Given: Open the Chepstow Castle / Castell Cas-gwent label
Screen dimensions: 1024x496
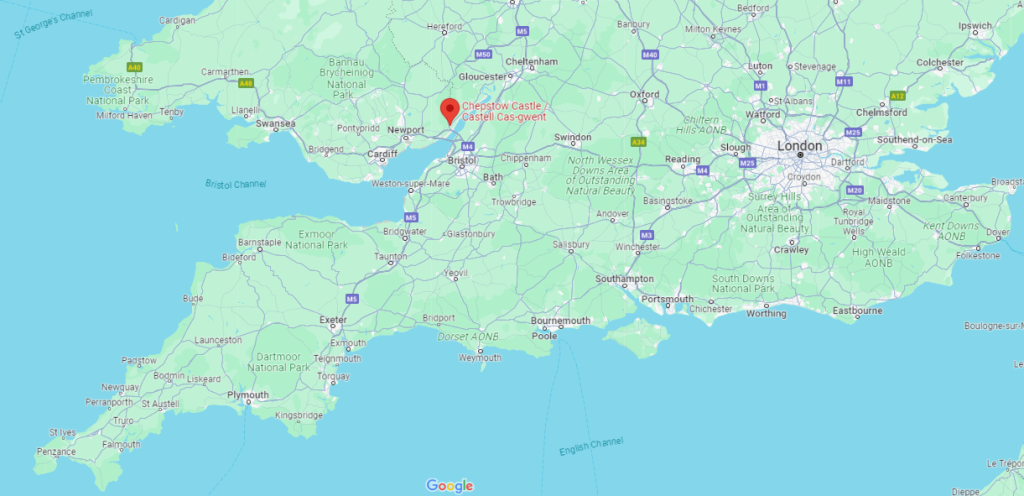Looking at the screenshot, I should coord(506,111).
